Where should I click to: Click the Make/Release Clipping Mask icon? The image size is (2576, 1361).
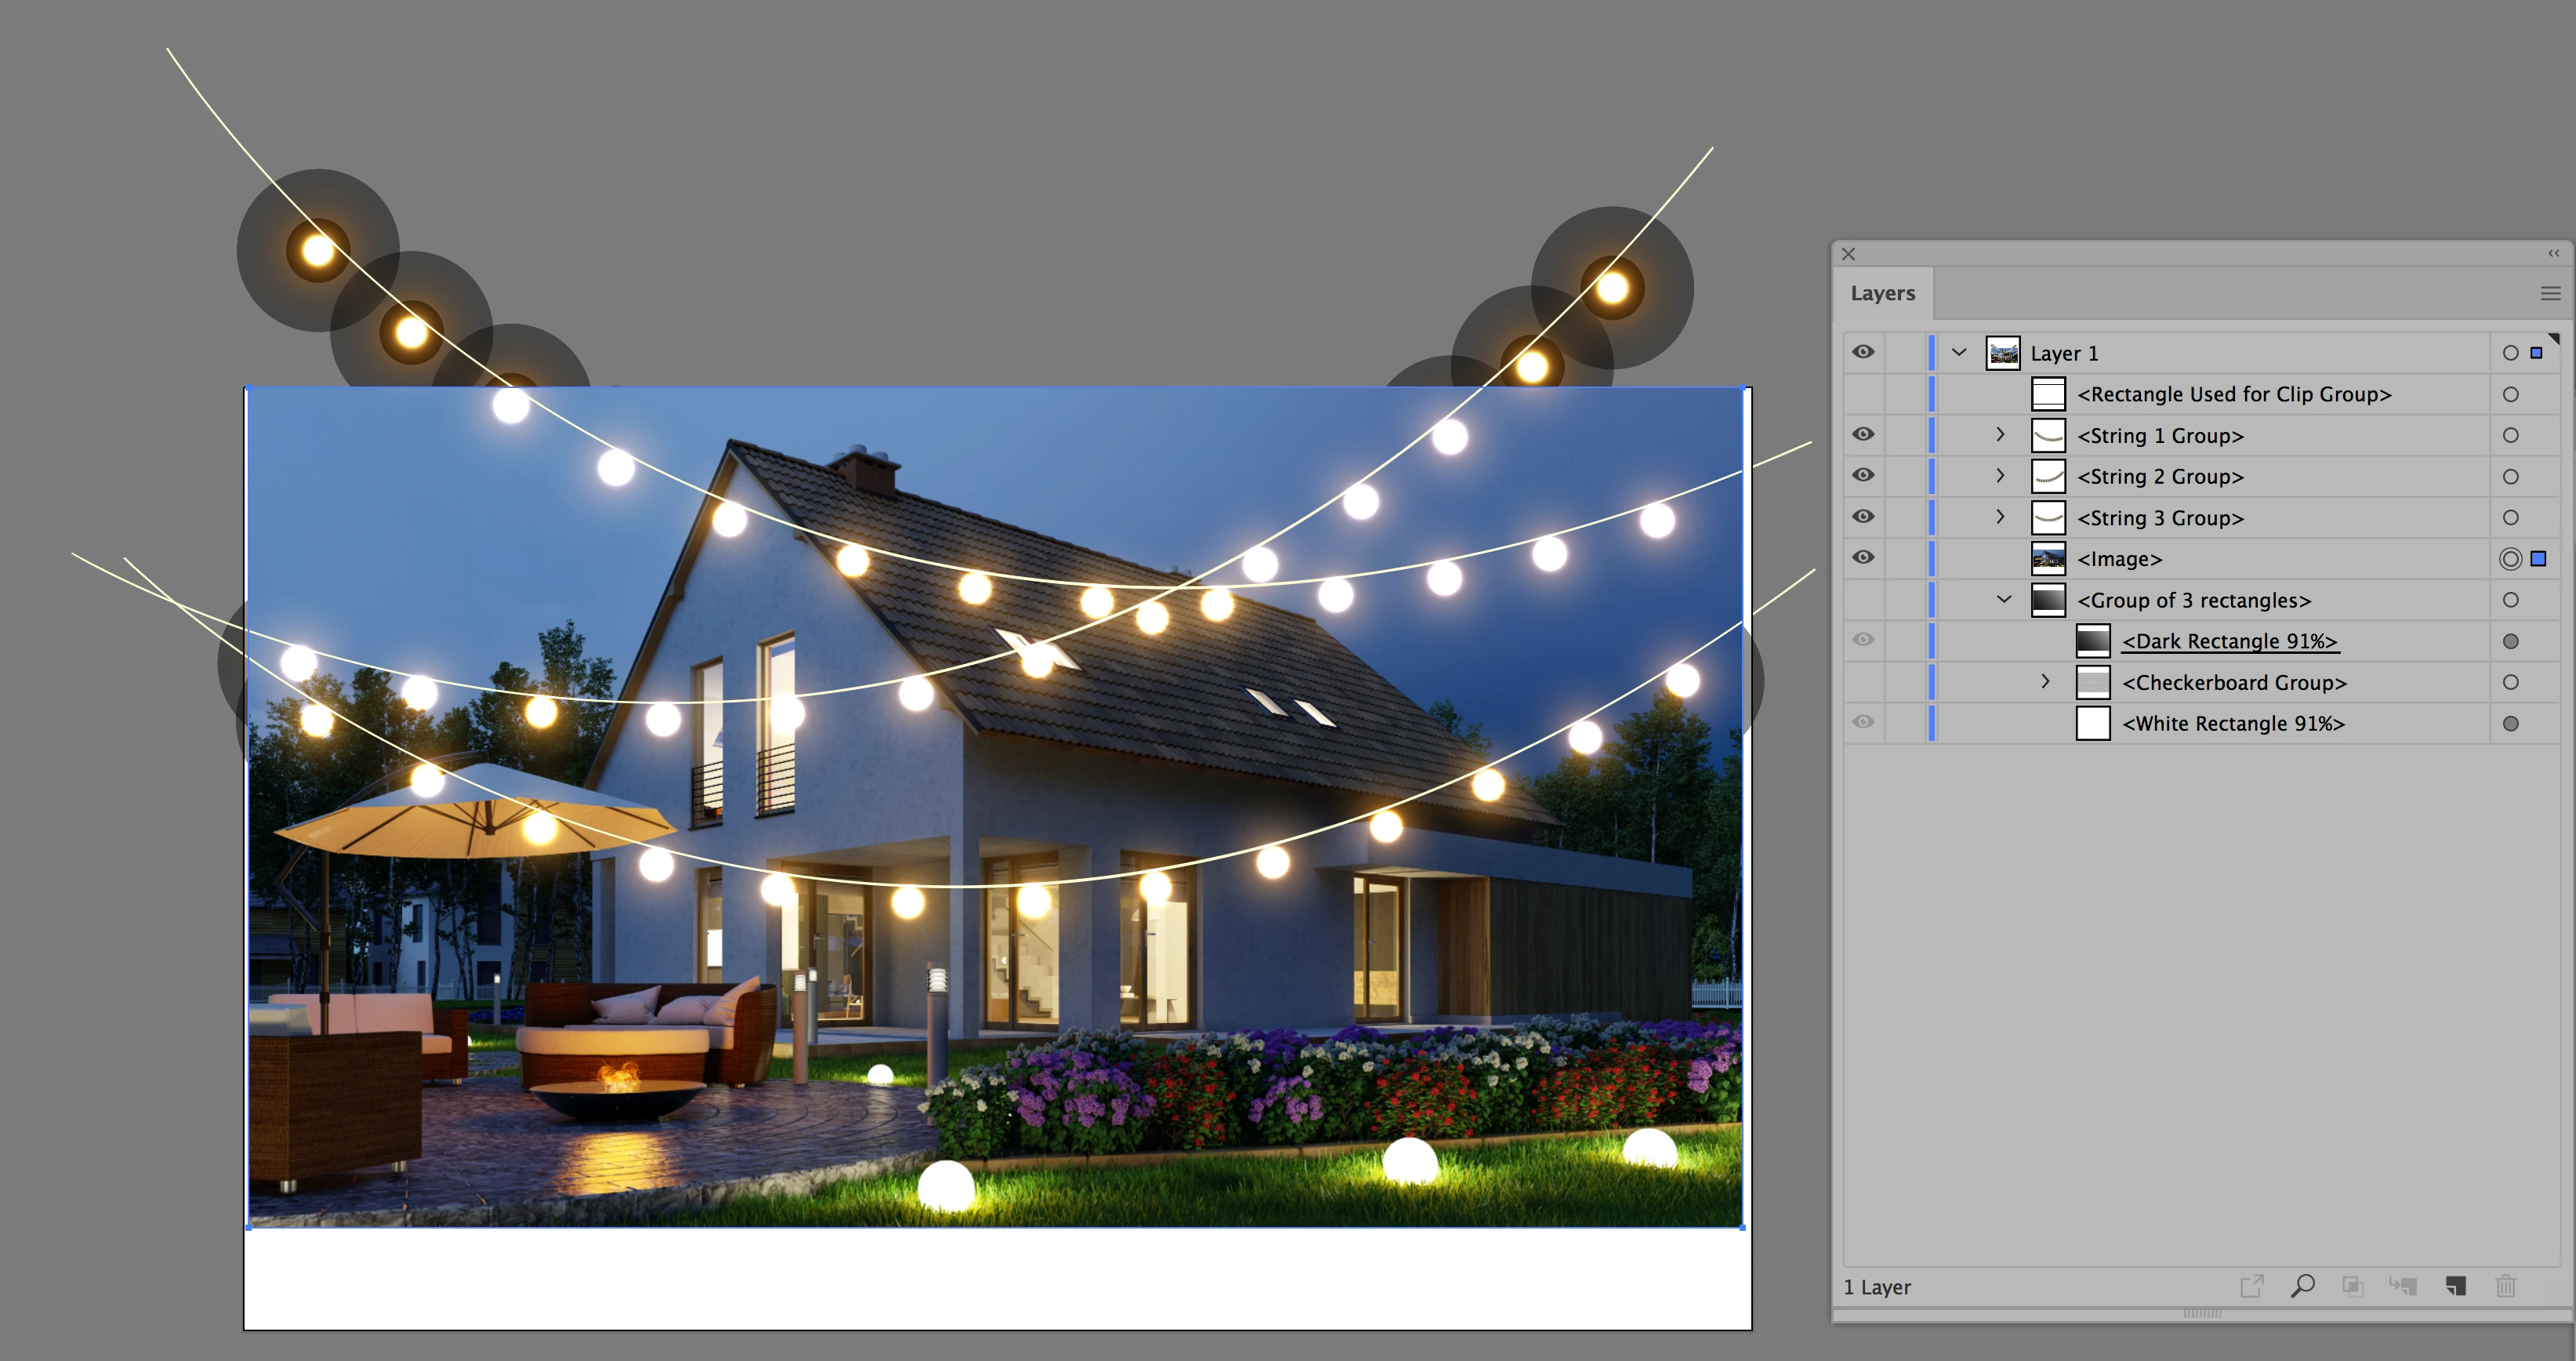tap(2352, 1286)
